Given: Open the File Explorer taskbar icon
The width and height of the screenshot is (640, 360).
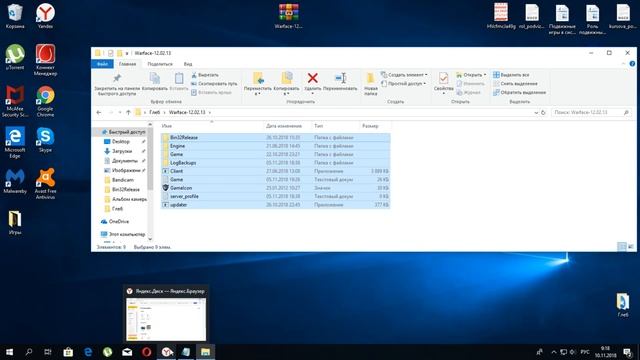Looking at the screenshot, I should [x=205, y=352].
